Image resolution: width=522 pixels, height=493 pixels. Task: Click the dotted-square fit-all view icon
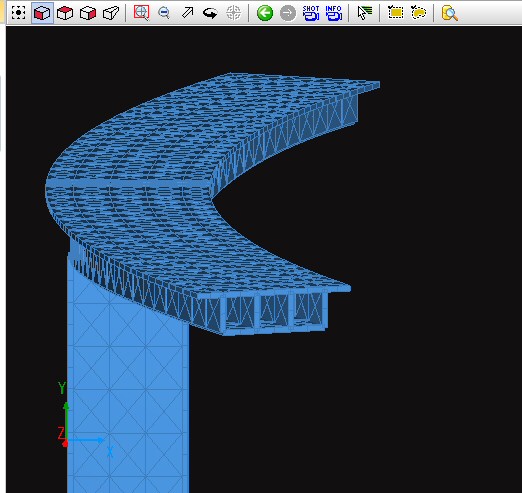[18, 13]
